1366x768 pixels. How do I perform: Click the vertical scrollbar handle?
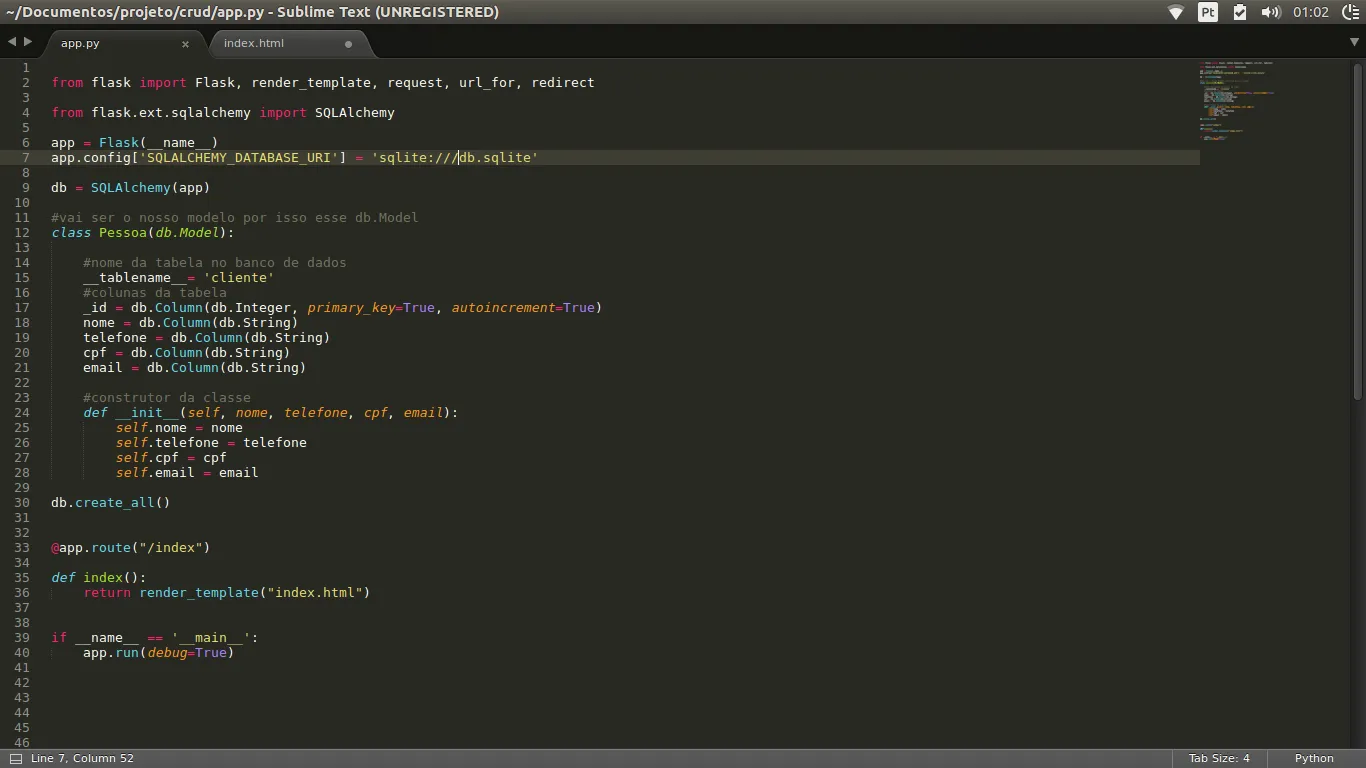[x=1357, y=230]
